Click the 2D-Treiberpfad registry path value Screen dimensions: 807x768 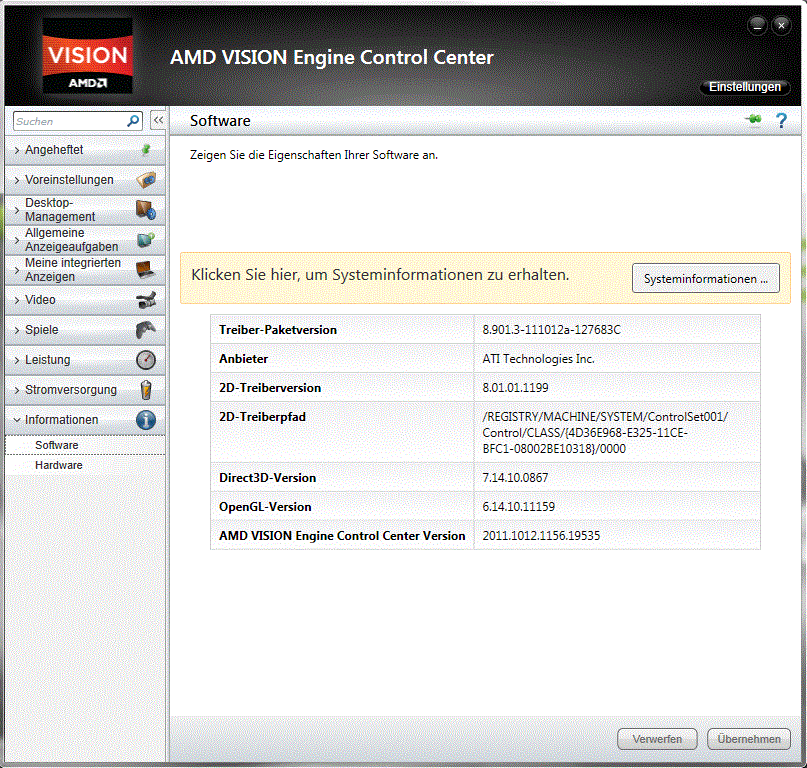click(605, 433)
